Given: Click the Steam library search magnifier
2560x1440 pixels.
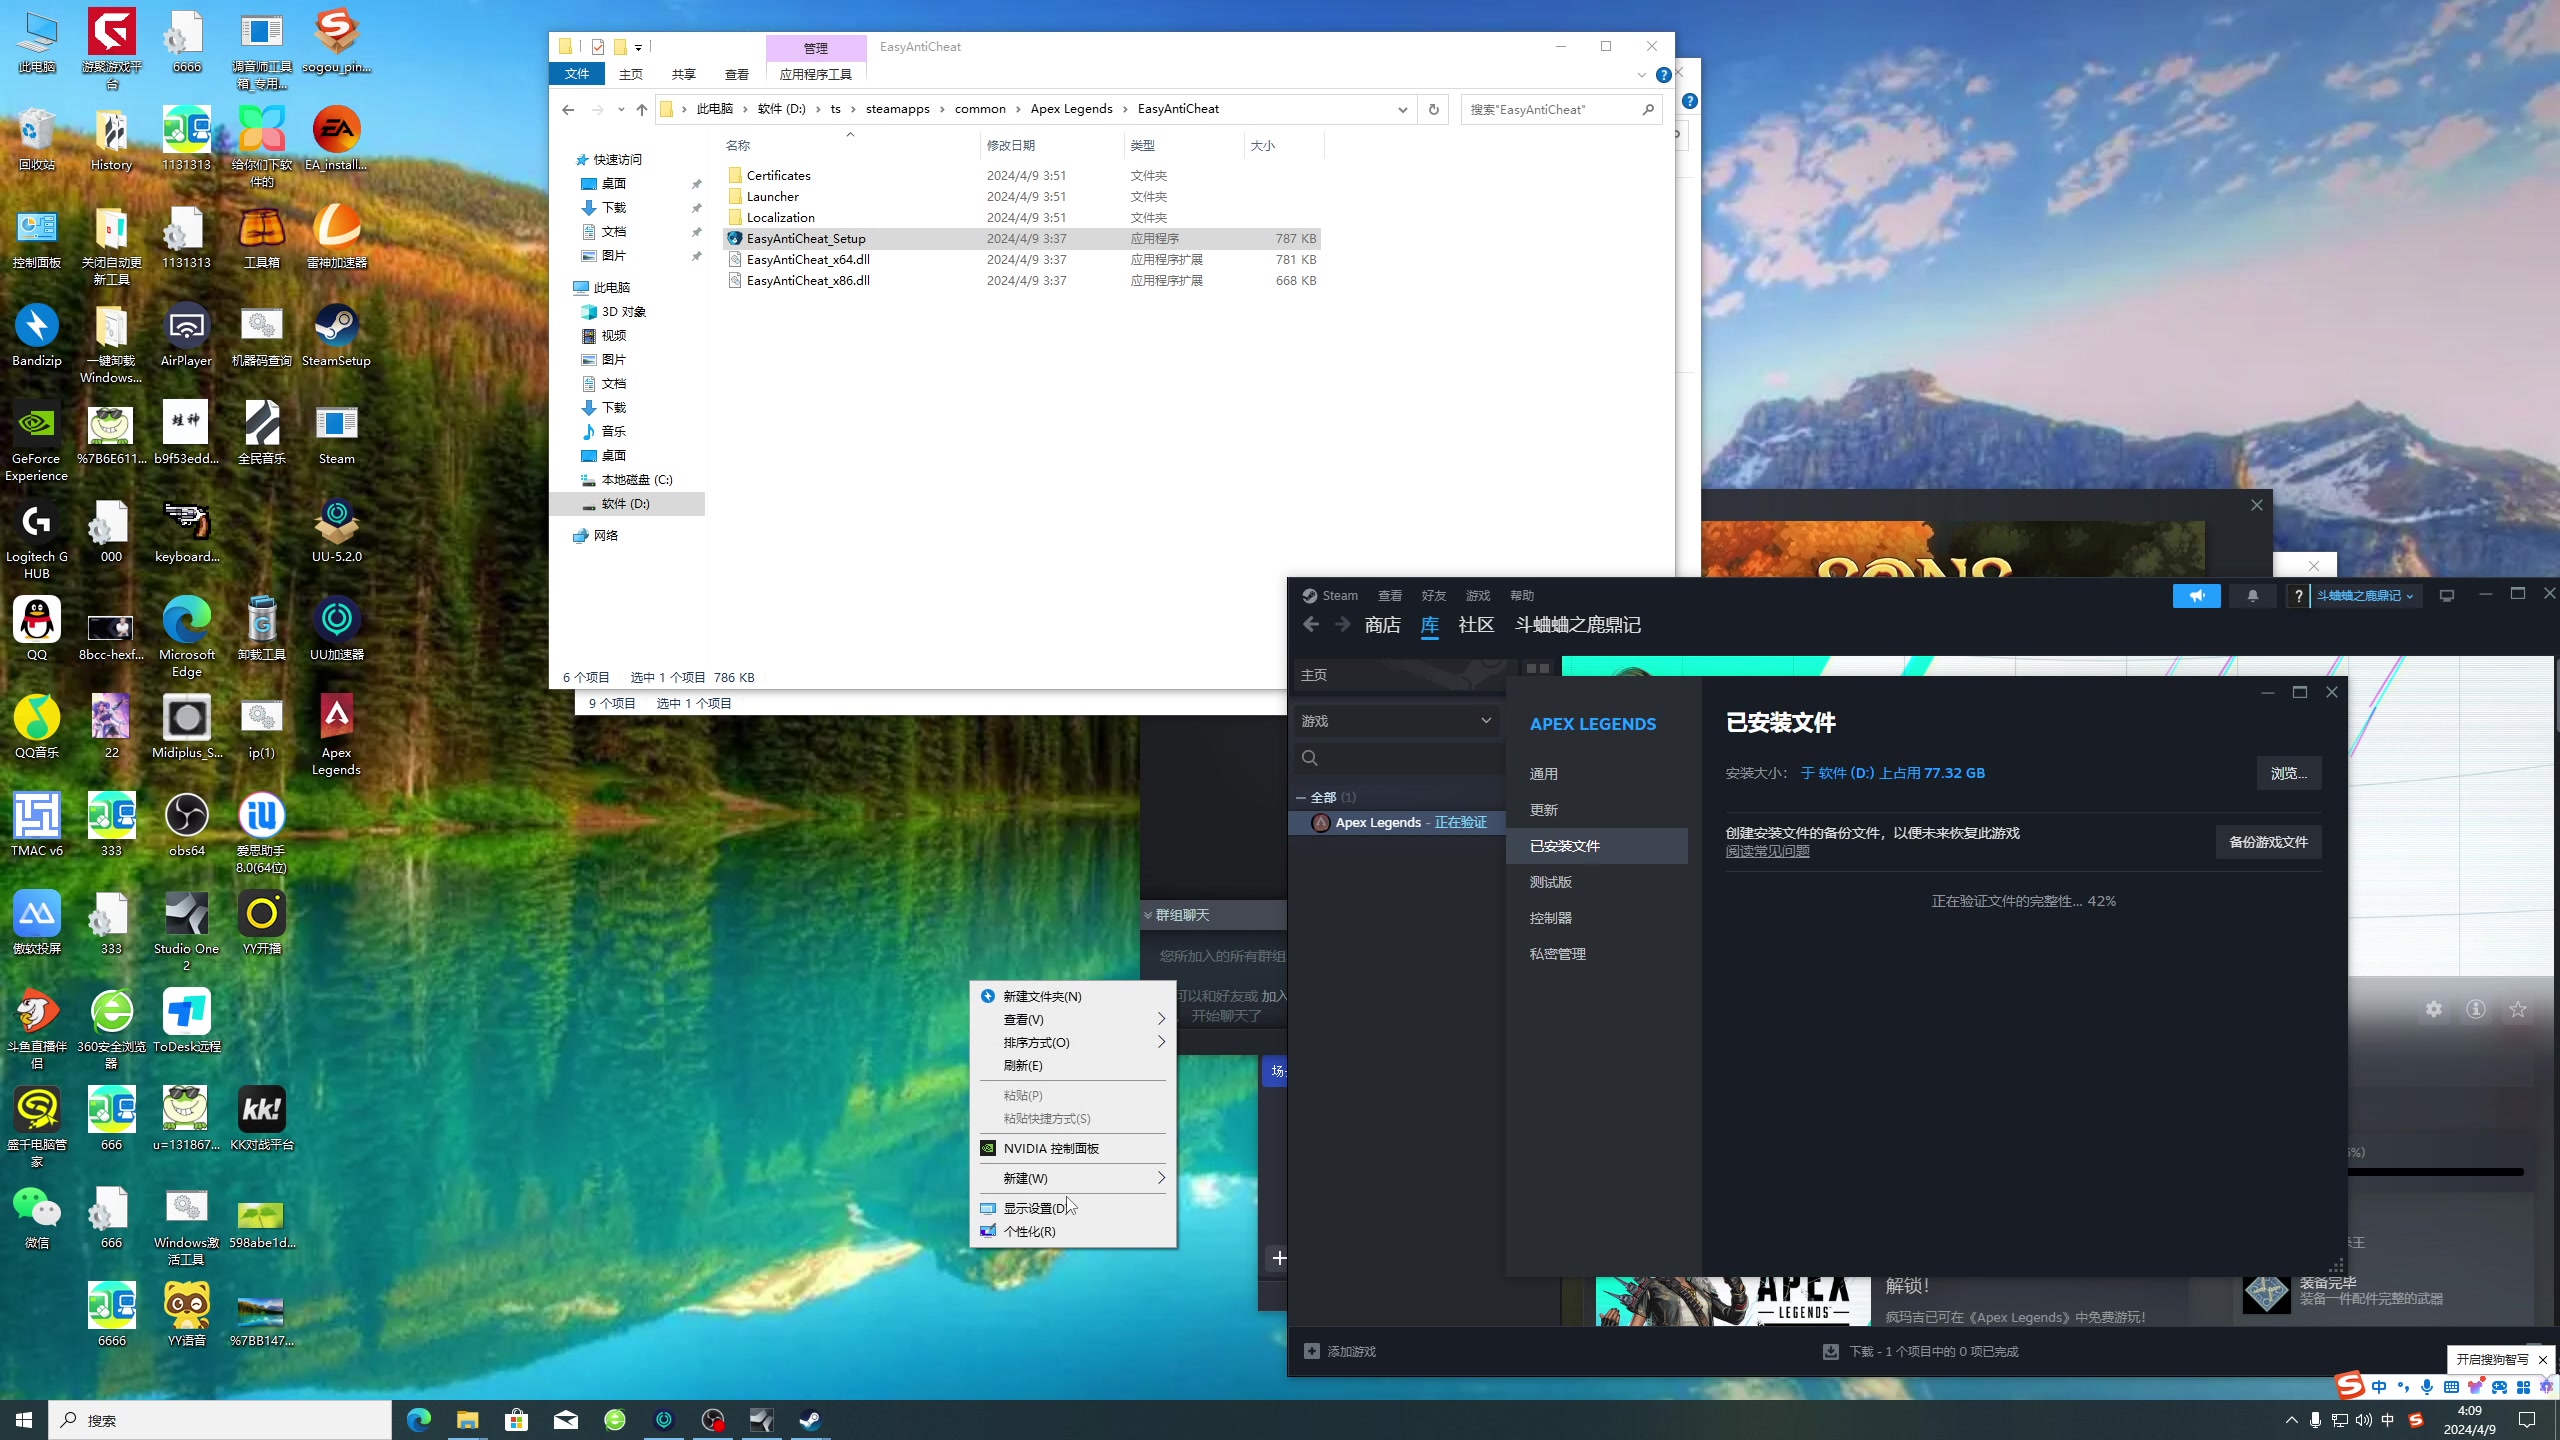Looking at the screenshot, I should (x=1310, y=758).
